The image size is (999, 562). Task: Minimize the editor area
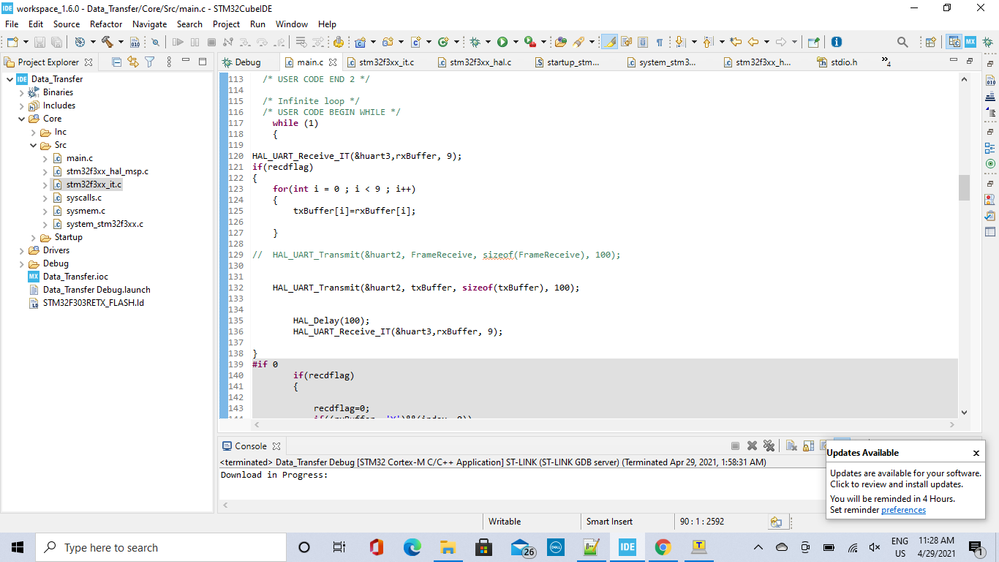click(953, 61)
